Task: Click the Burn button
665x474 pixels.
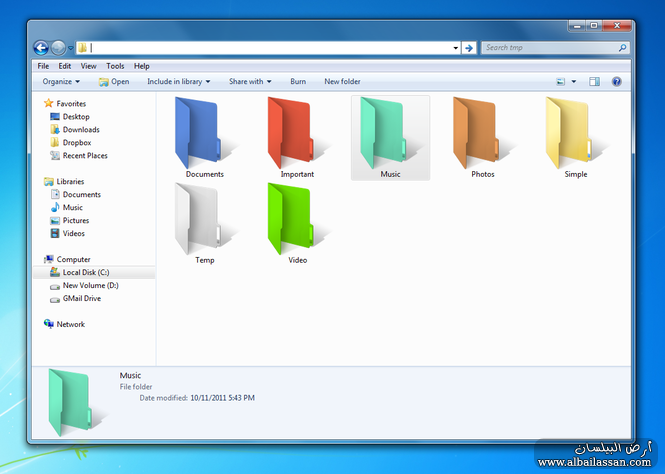Action: [298, 81]
